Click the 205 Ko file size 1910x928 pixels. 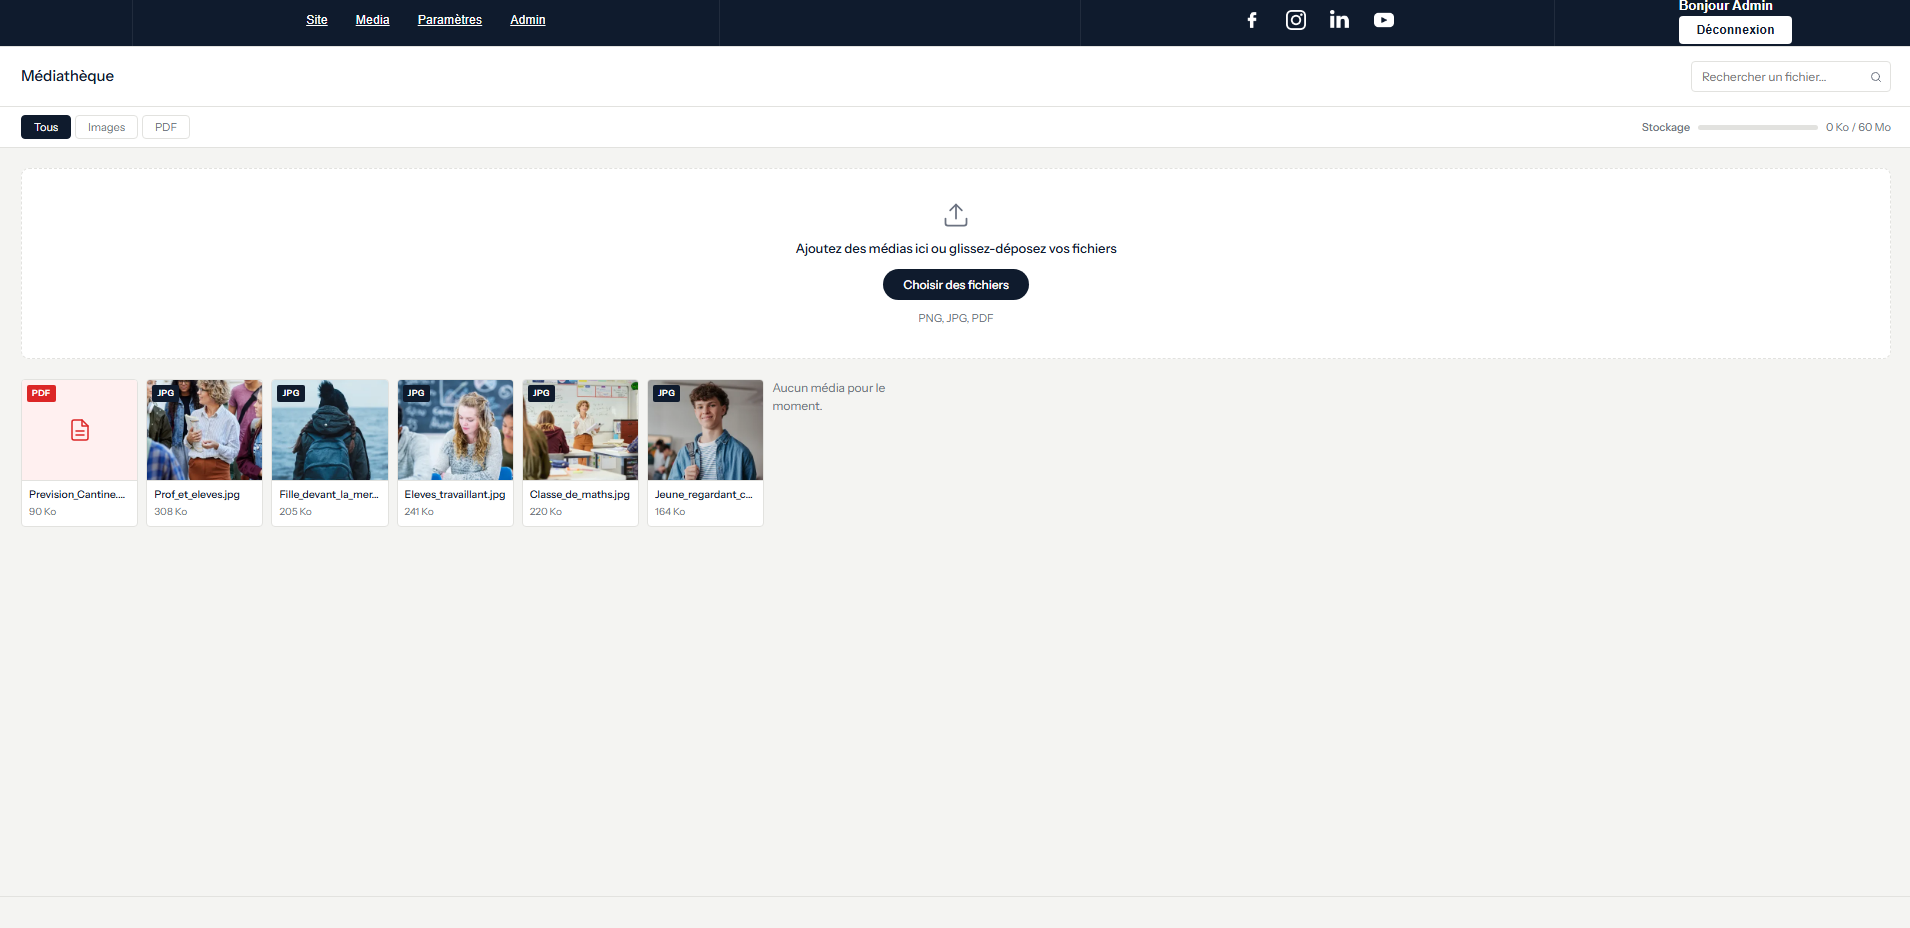296,512
